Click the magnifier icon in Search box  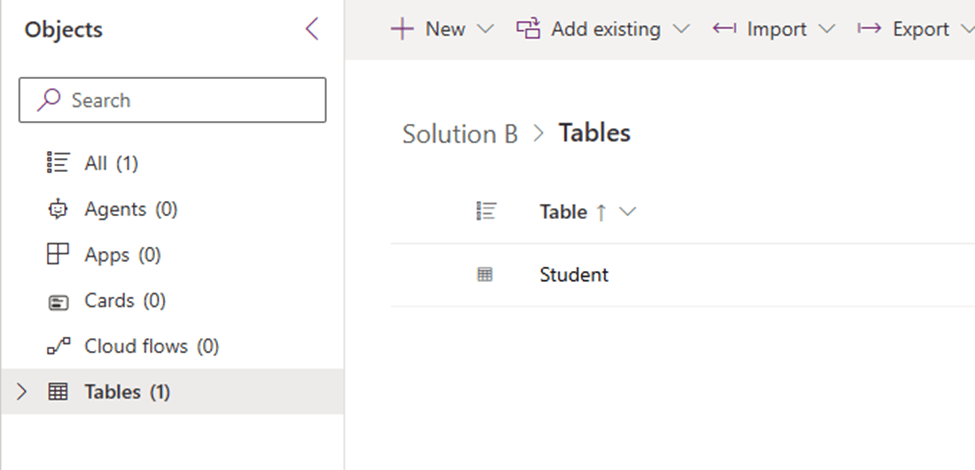click(49, 100)
